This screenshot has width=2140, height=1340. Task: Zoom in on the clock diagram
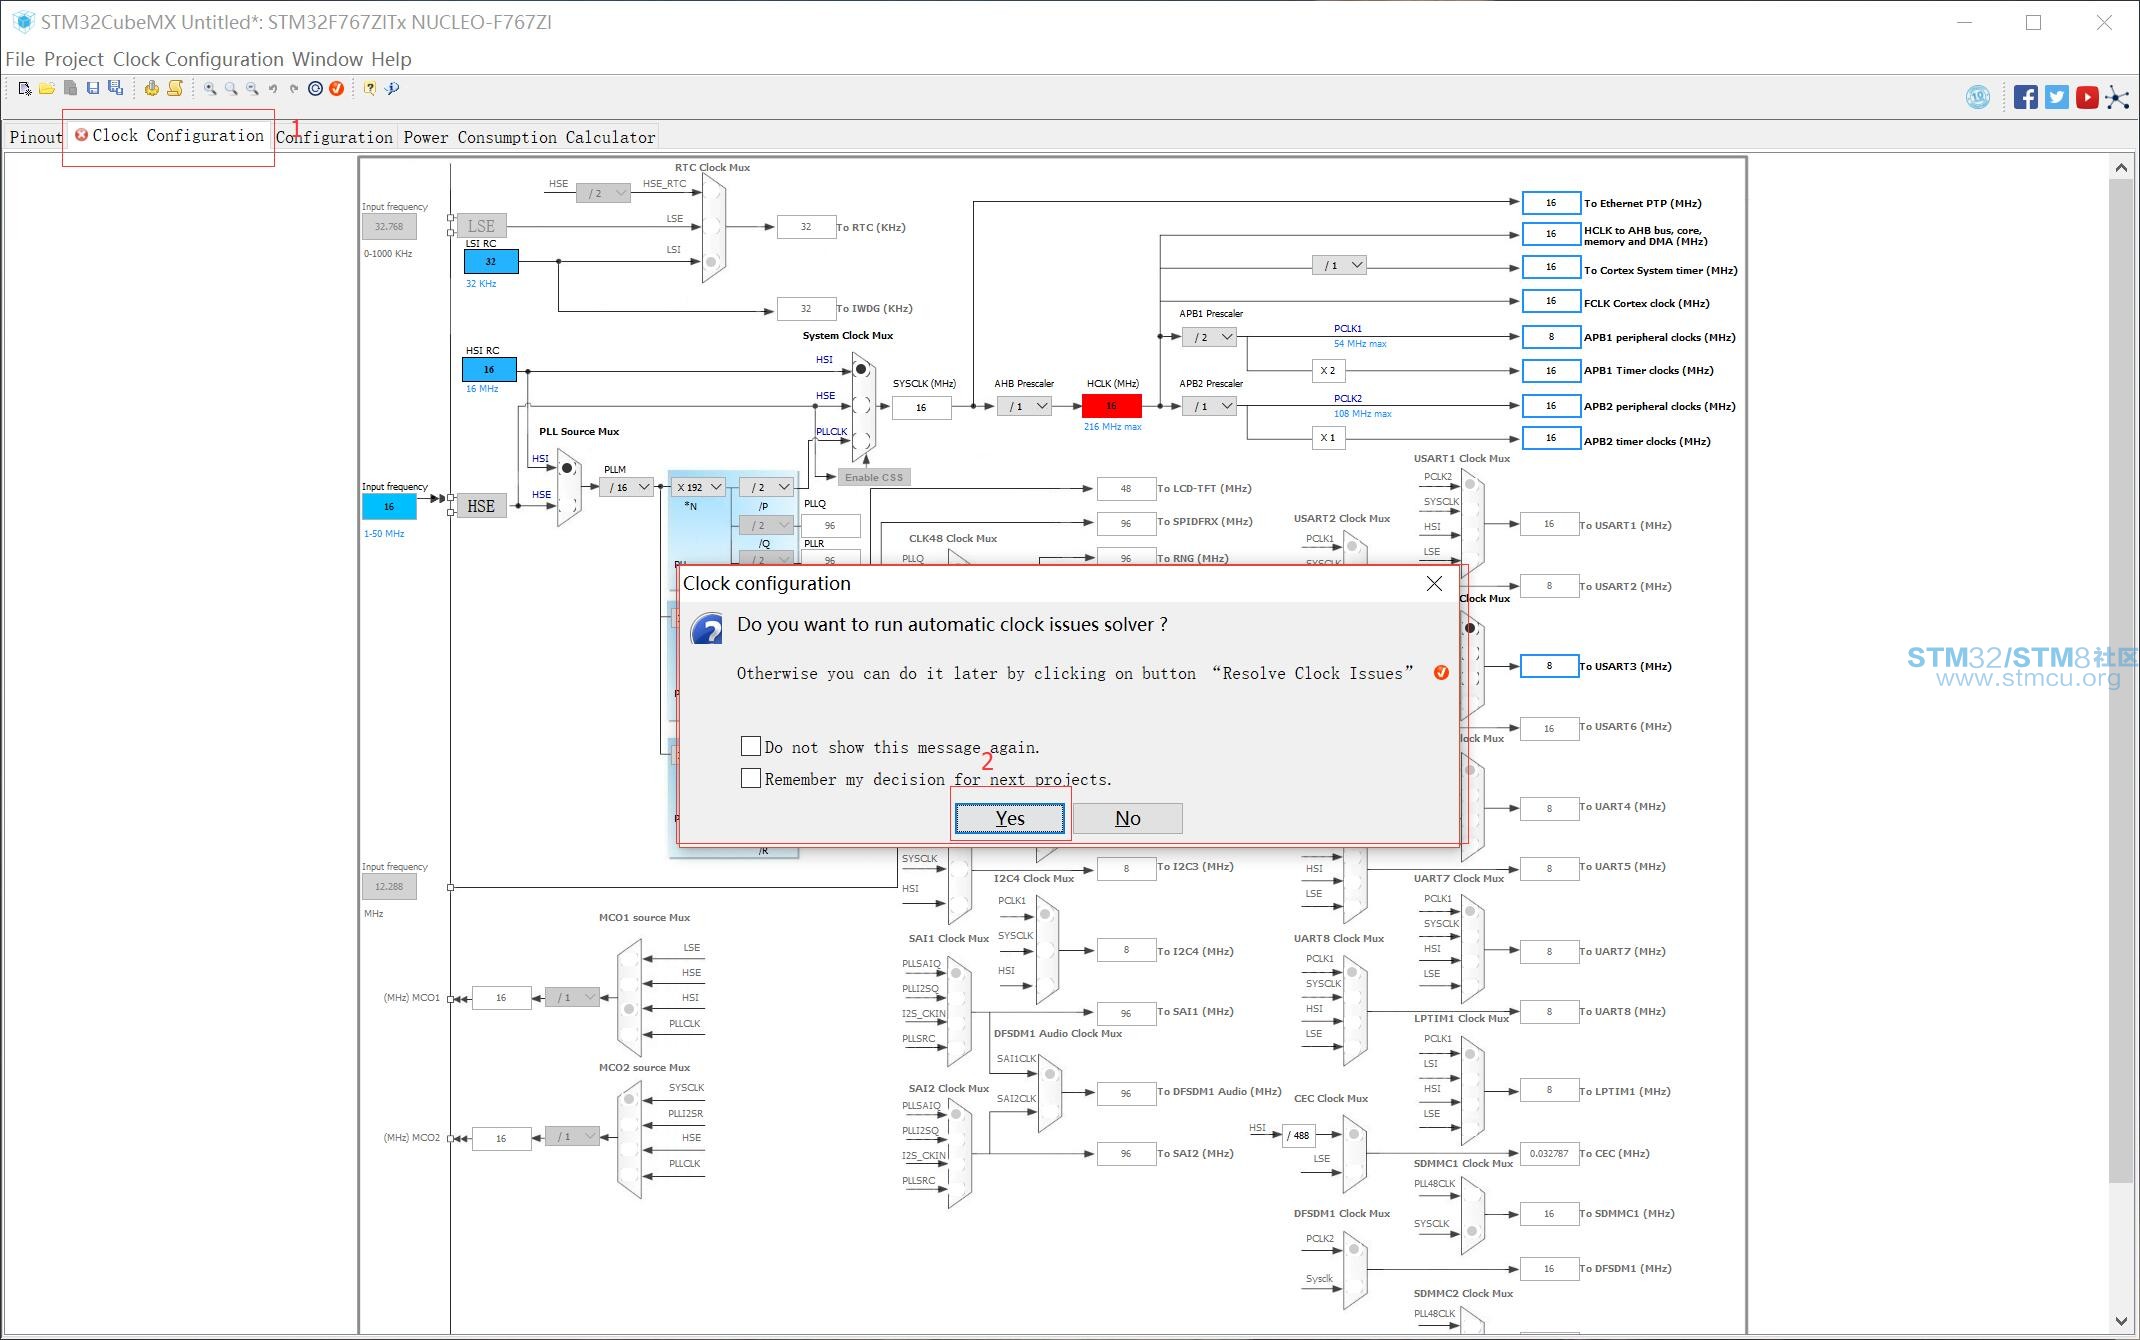pos(210,89)
